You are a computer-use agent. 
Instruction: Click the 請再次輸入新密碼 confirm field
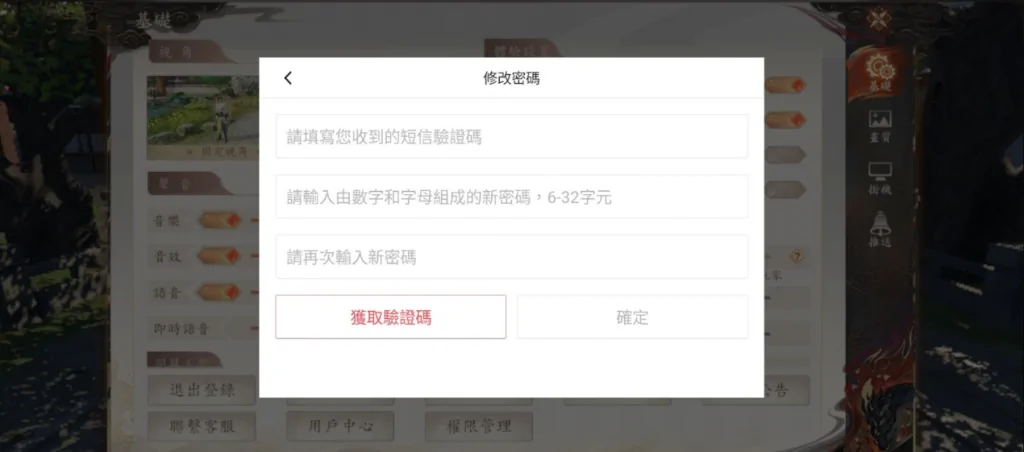[x=511, y=257]
